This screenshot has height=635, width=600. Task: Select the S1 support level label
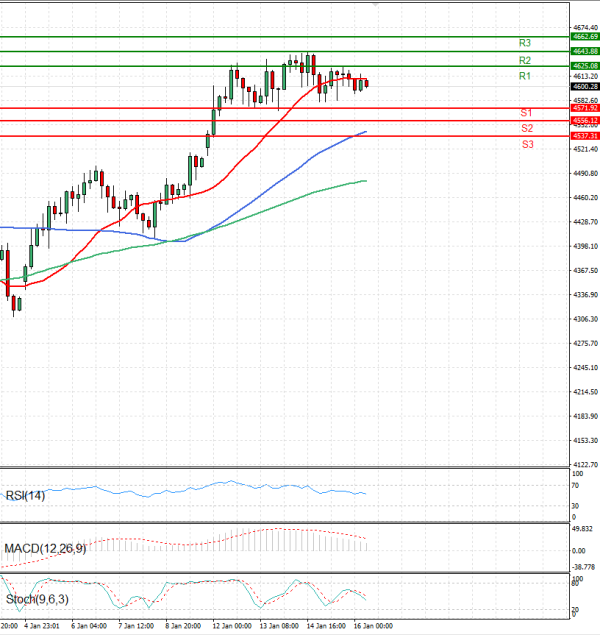[525, 113]
